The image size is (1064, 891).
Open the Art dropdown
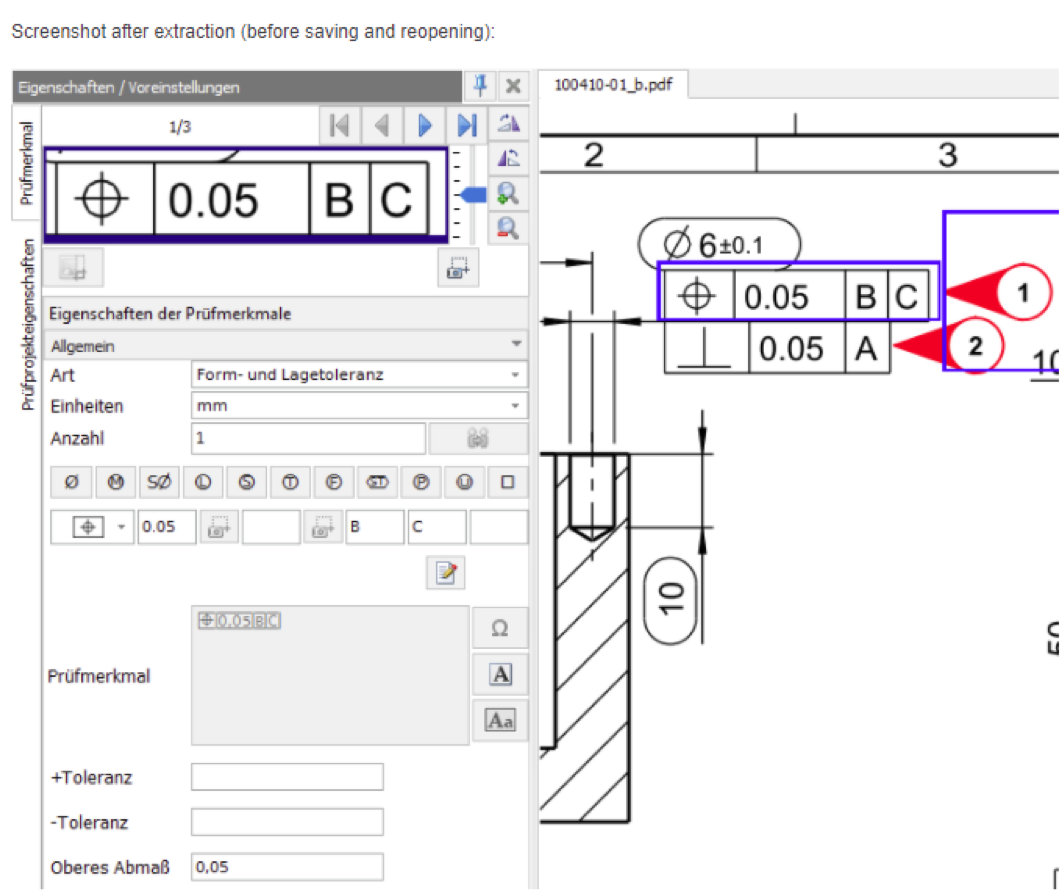(x=358, y=375)
